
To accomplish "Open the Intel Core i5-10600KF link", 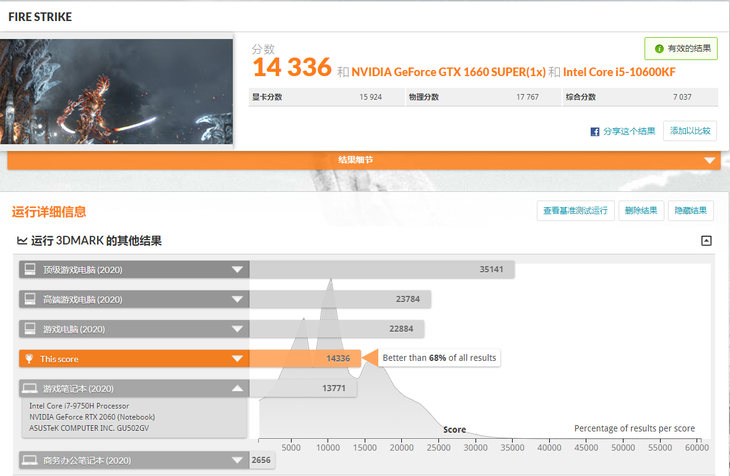I will (x=619, y=72).
